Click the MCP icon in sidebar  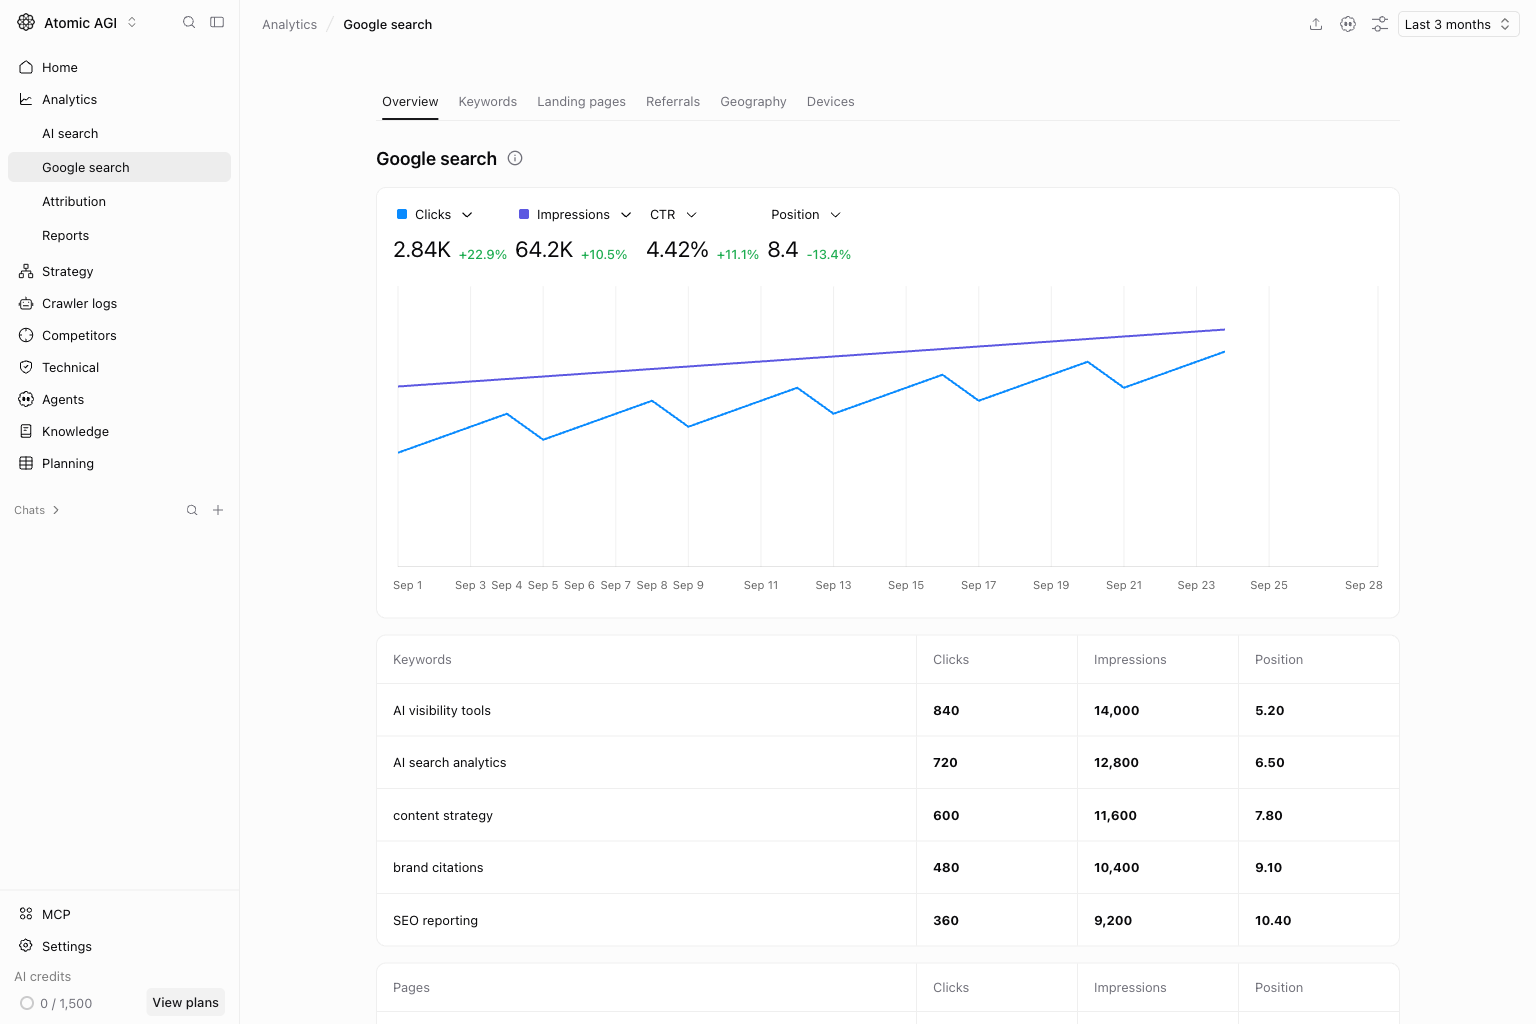click(x=26, y=914)
